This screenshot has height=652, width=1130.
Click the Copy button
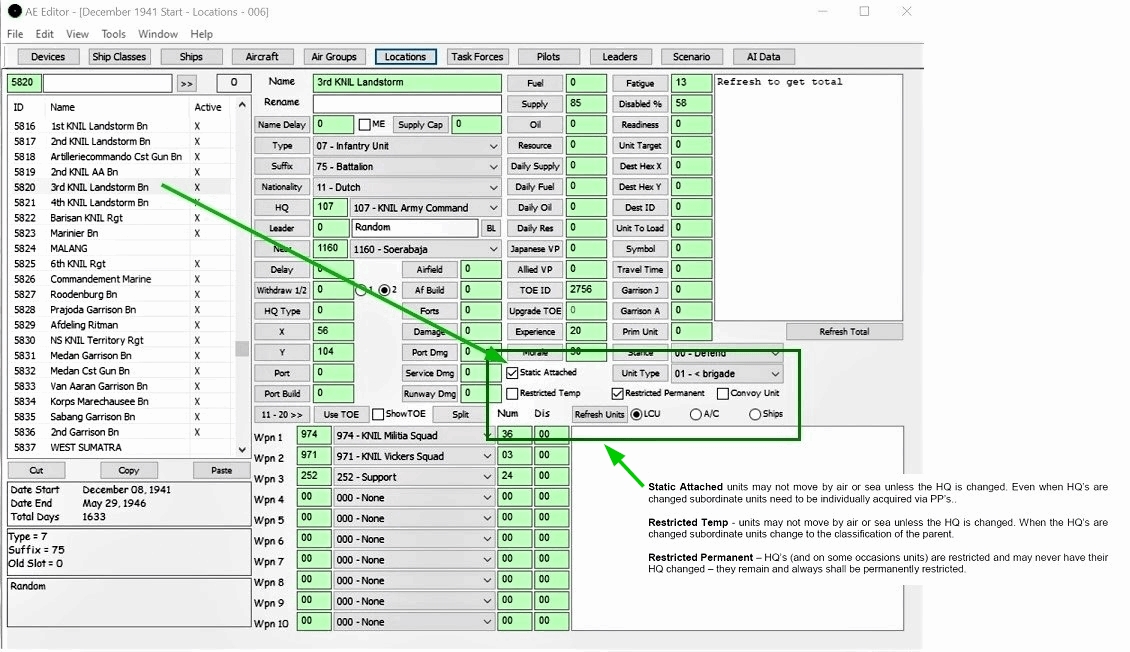(129, 470)
